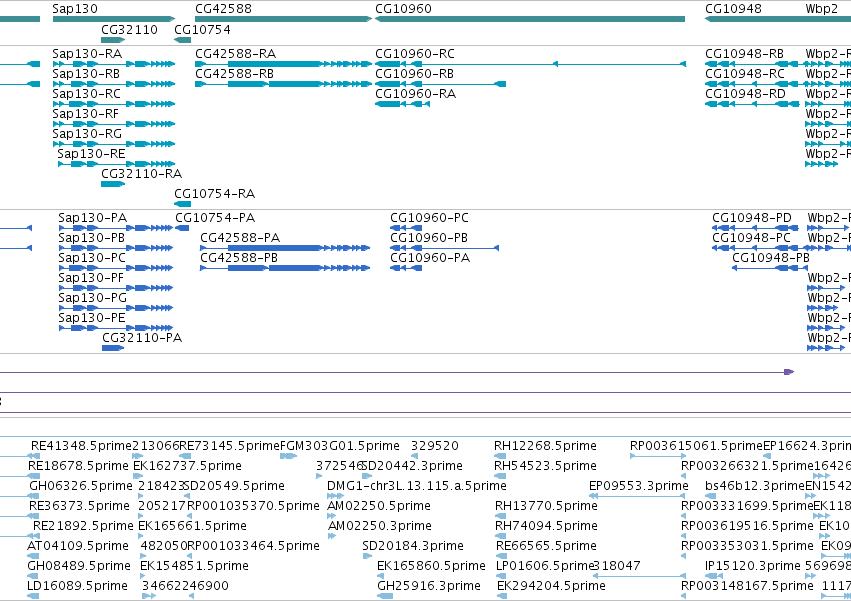
Task: Click EST label RE41348.5prime
Action: 81,446
